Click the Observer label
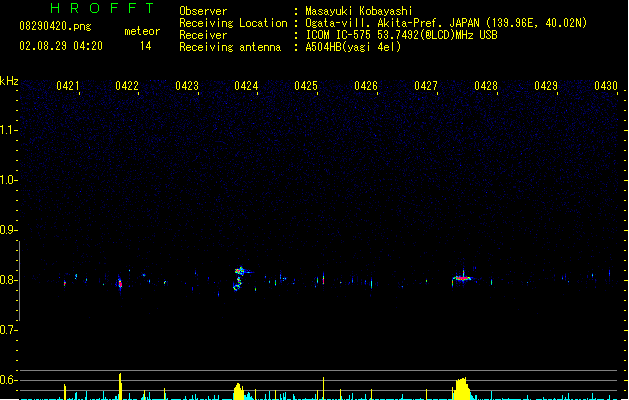The width and height of the screenshot is (629, 400). [203, 11]
